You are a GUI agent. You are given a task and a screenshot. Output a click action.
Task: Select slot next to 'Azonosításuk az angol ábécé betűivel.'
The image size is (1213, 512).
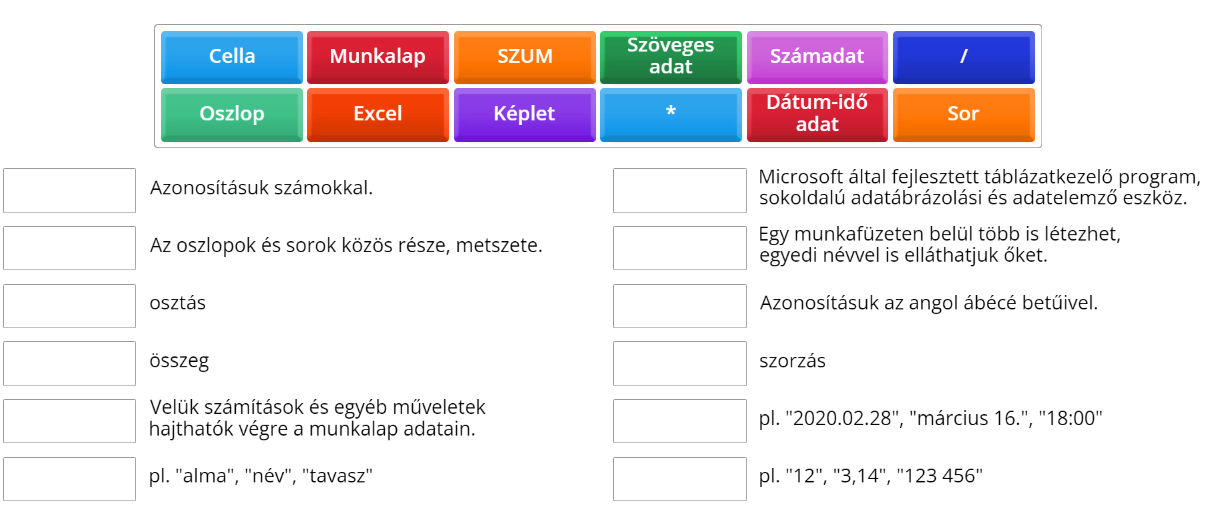tap(680, 306)
